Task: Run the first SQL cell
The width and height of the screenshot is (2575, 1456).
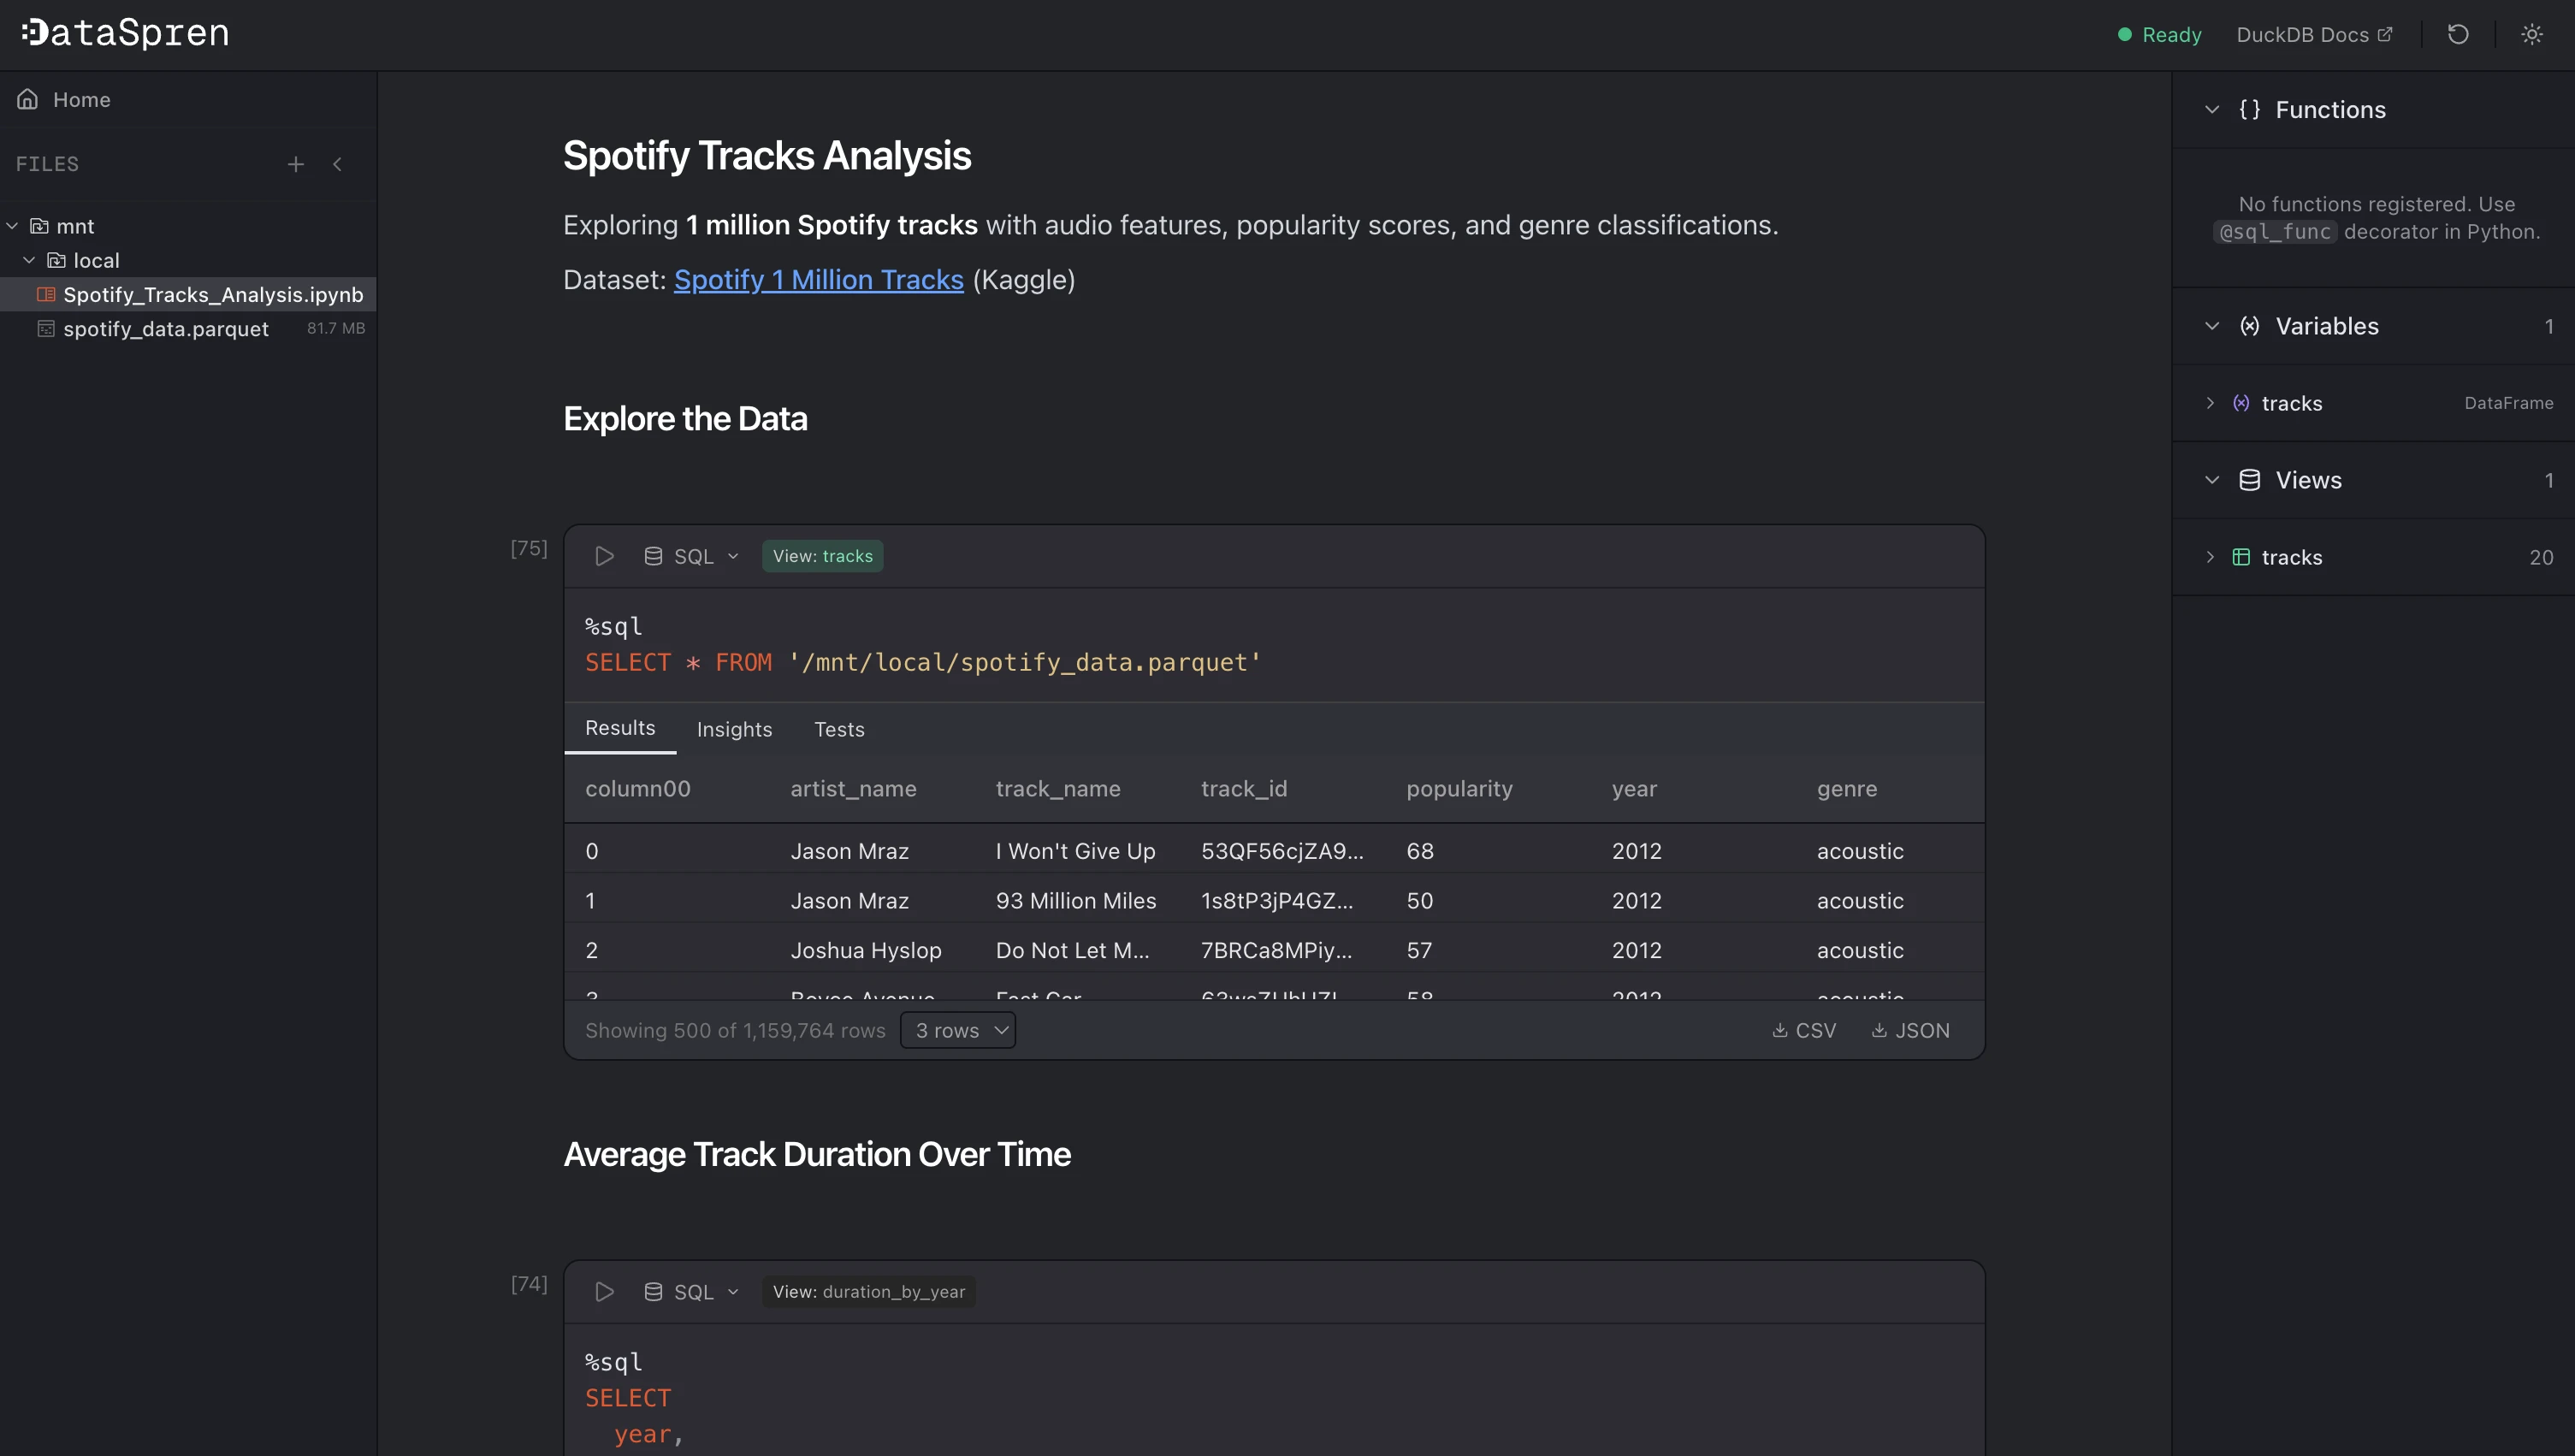Action: [x=604, y=556]
